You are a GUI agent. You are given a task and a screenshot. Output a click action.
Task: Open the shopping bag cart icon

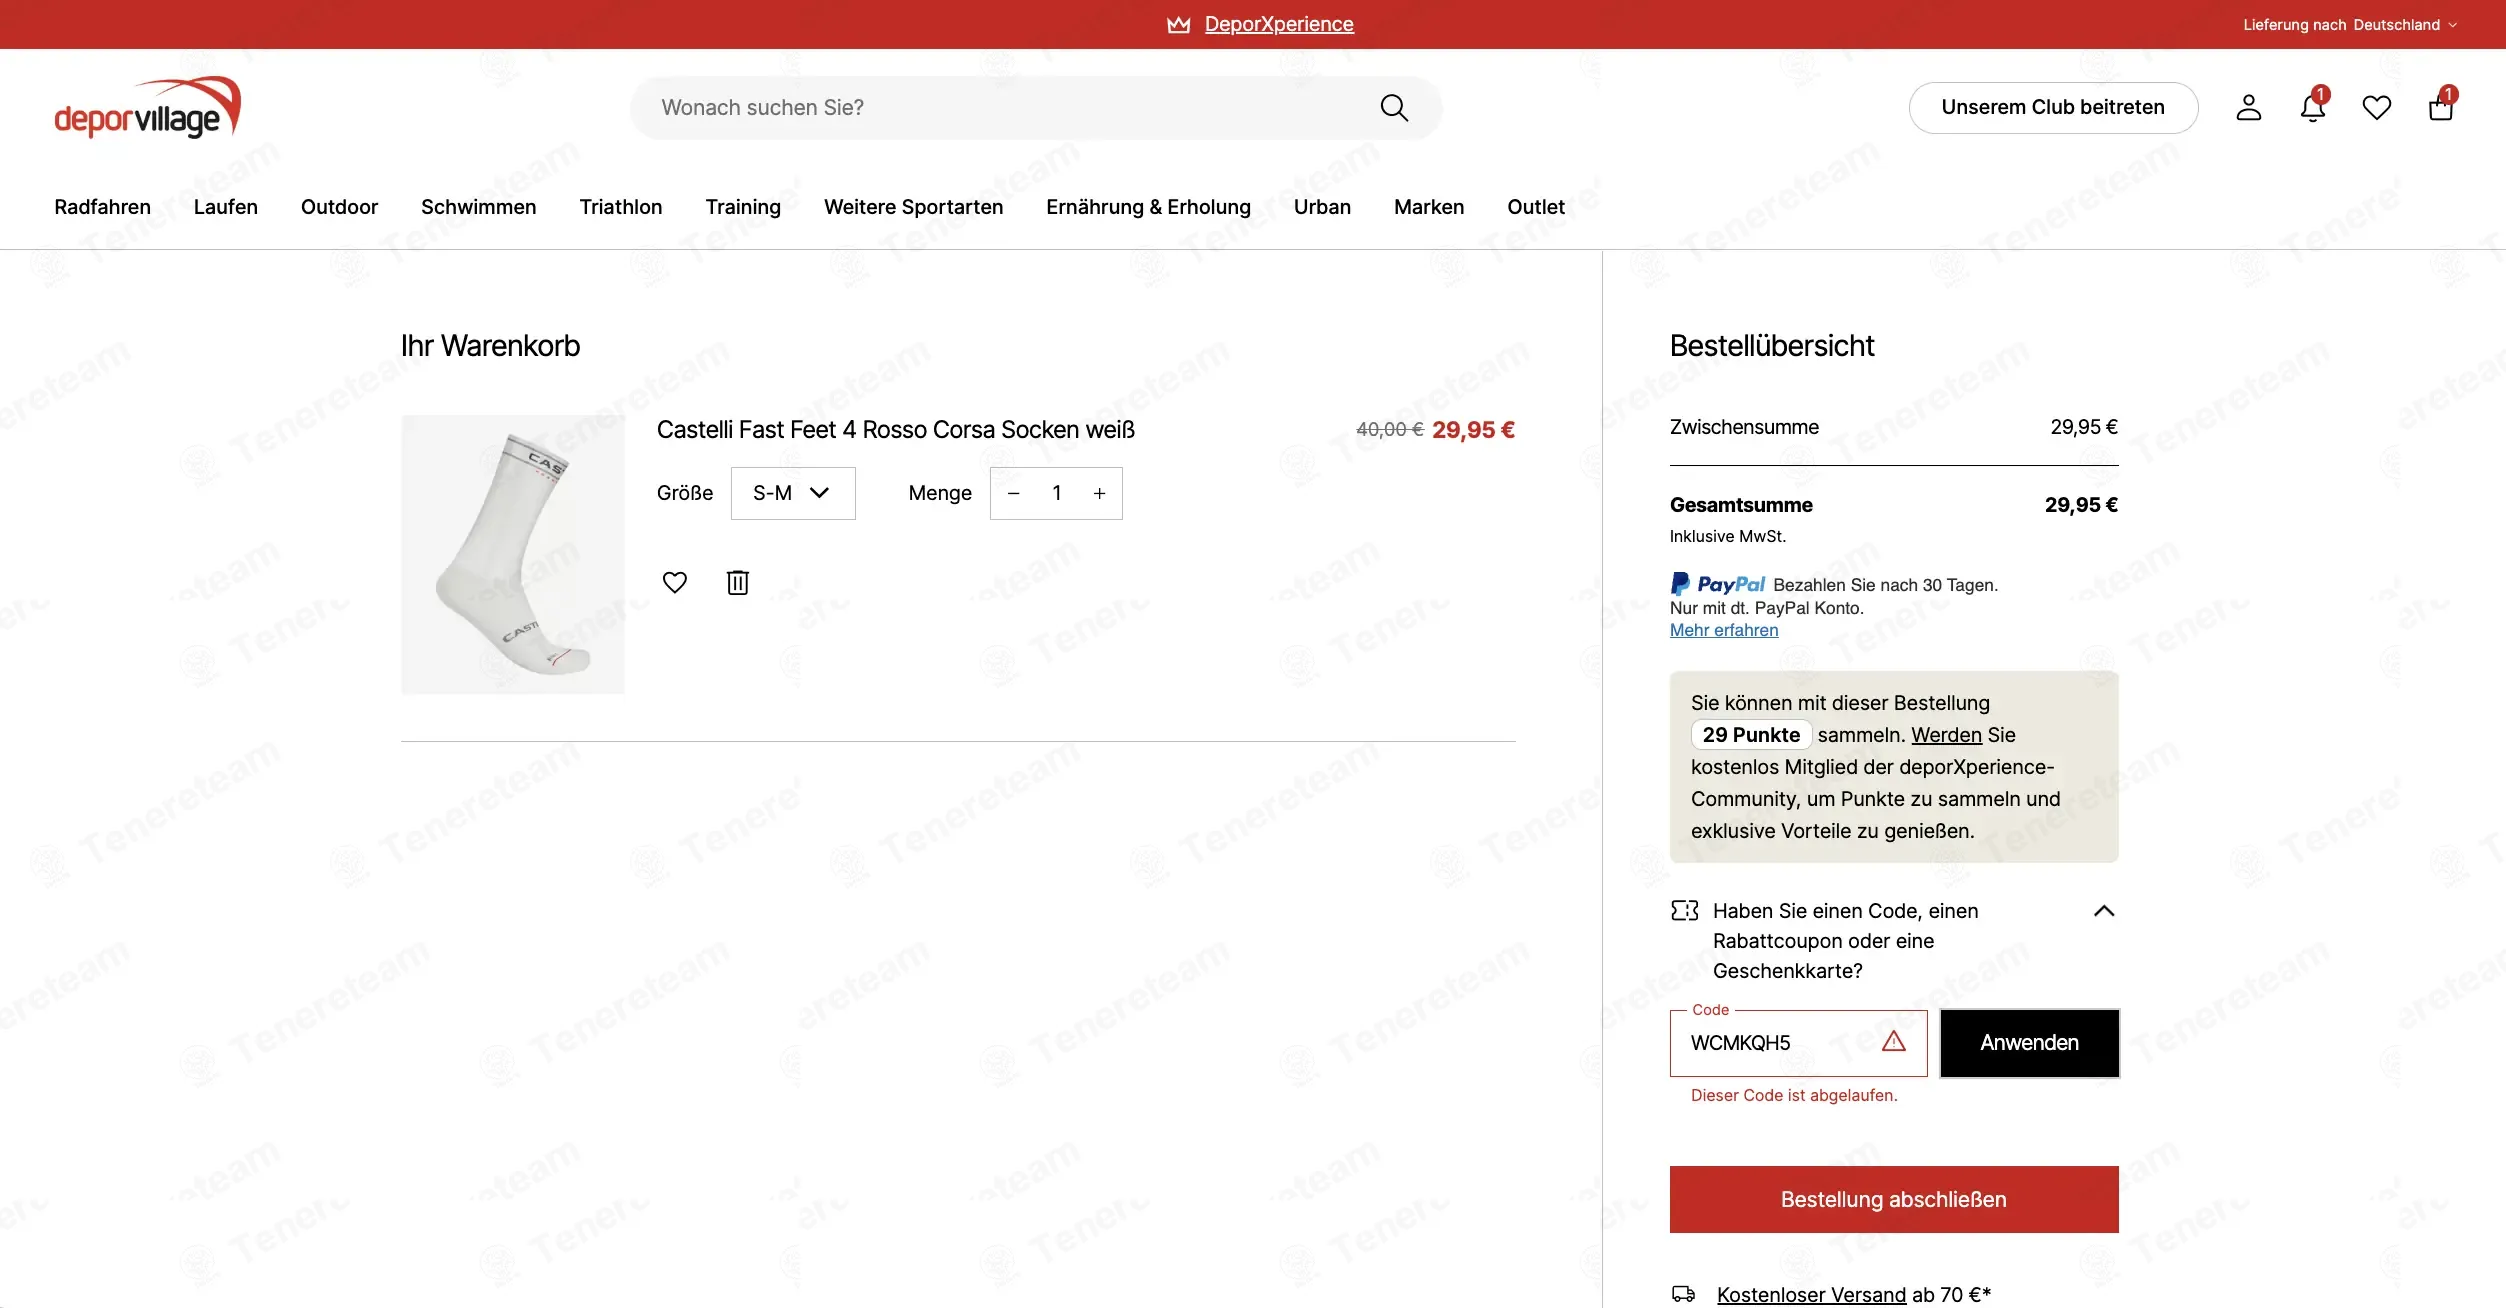(2441, 106)
